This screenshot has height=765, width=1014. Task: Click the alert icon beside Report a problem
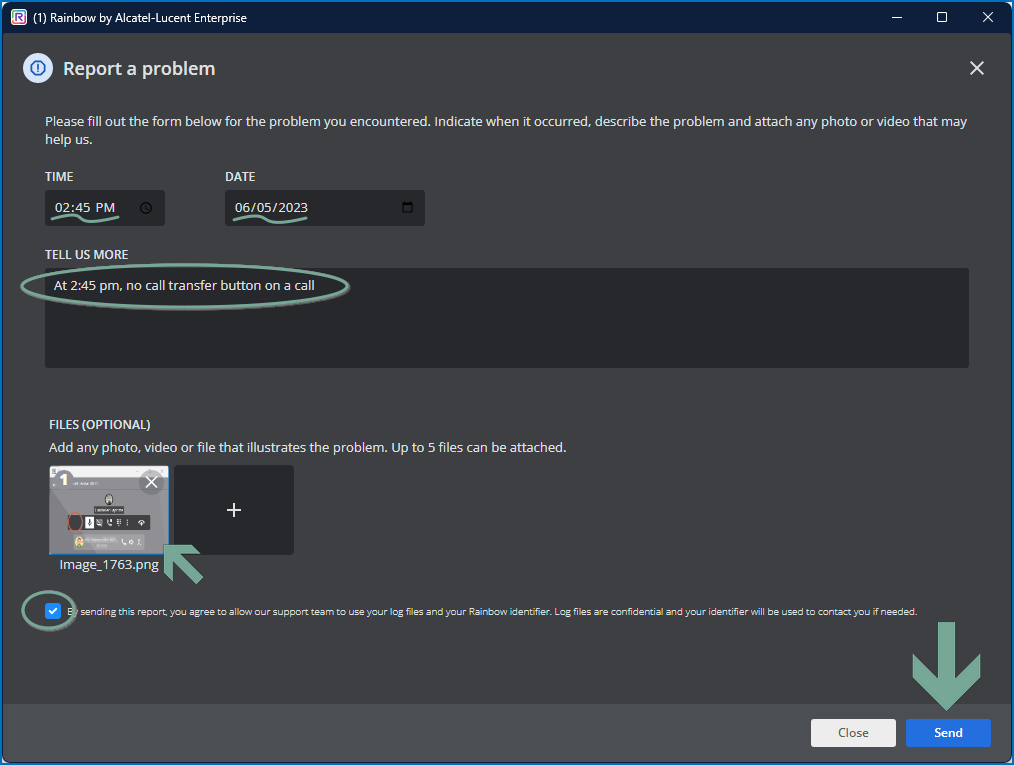(x=38, y=68)
